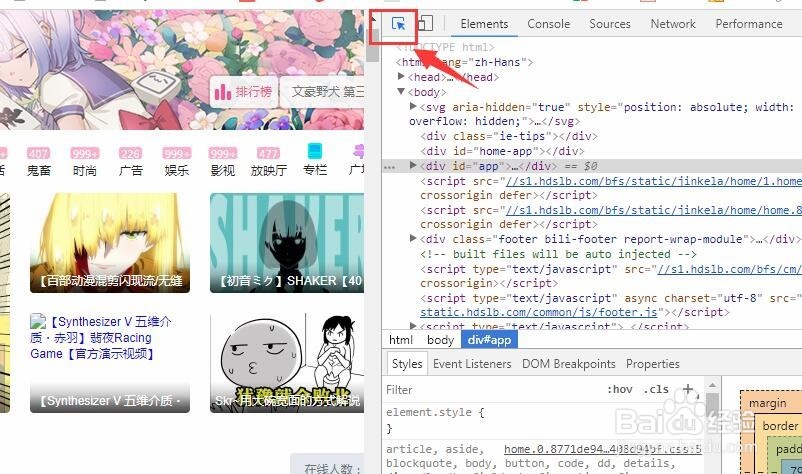This screenshot has width=802, height=474.
Task: Expand the footer bili-footer div node
Action: [413, 238]
